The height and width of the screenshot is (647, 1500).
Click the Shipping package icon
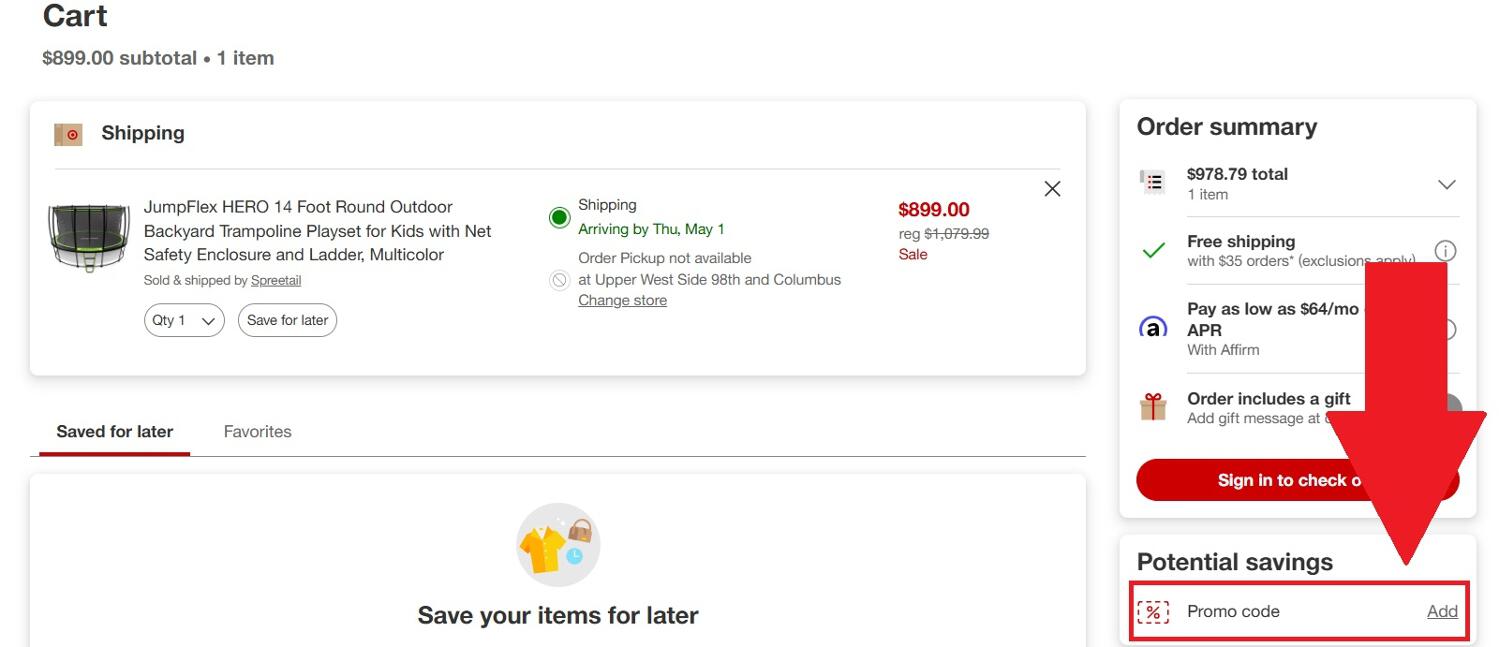click(68, 134)
